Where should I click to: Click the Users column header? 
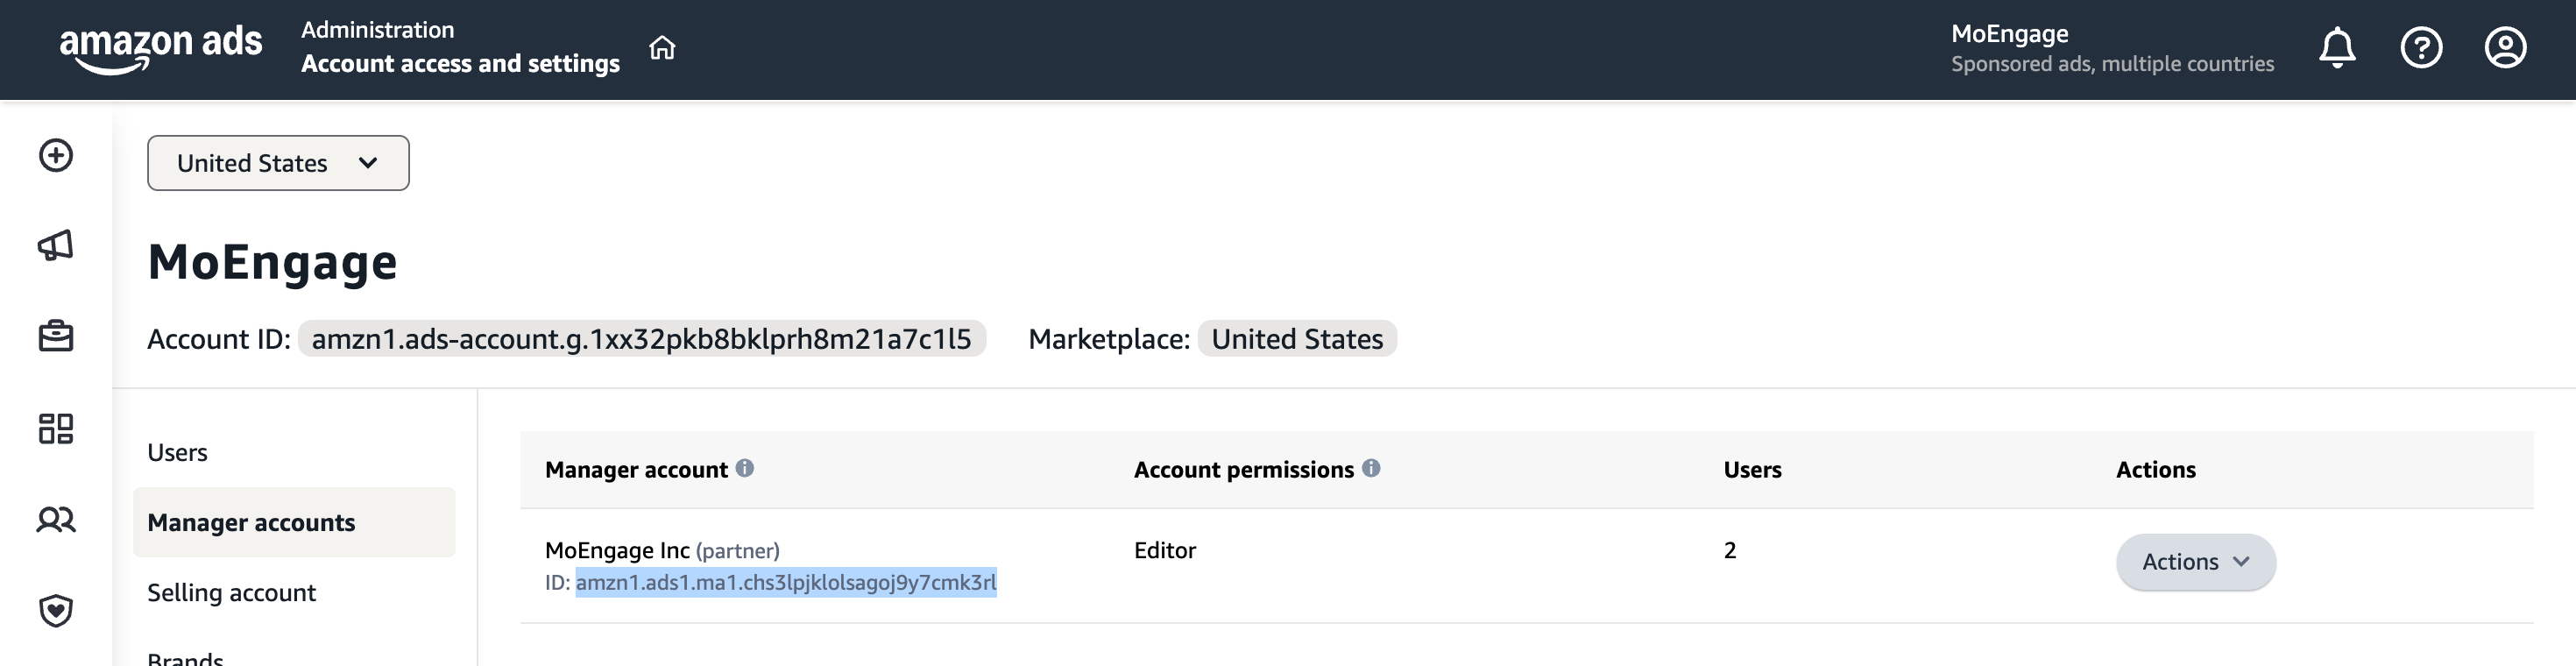(x=1753, y=469)
